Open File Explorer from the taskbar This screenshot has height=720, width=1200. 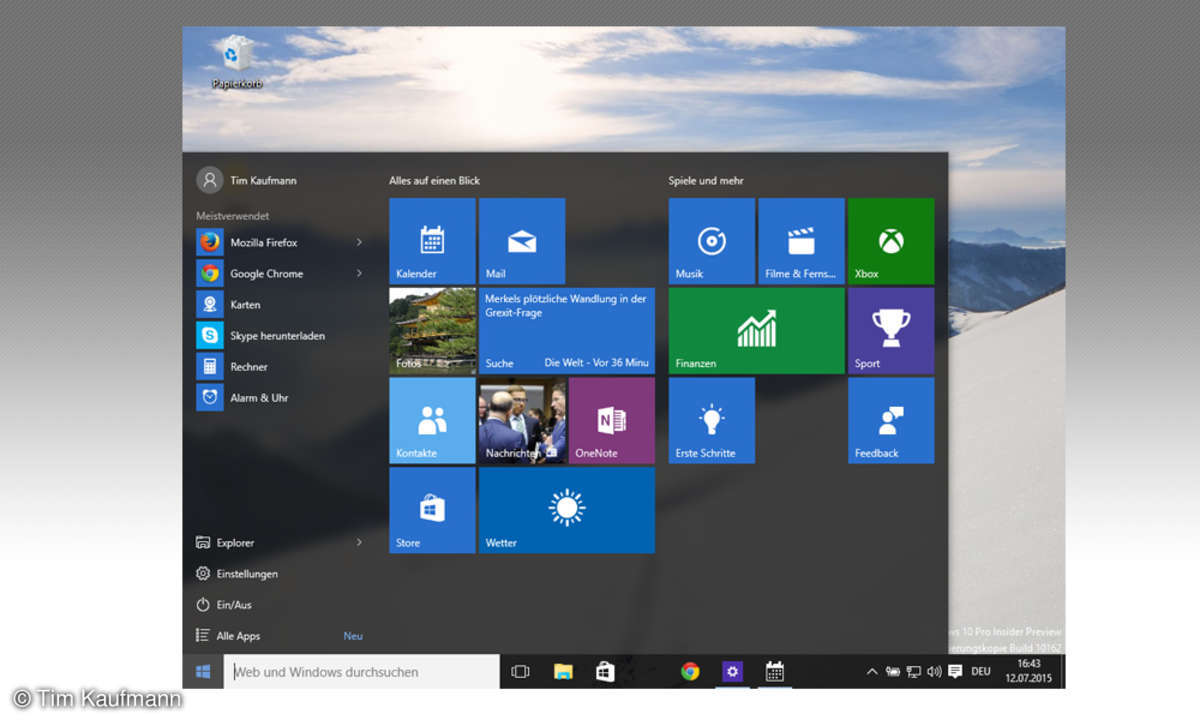click(563, 672)
